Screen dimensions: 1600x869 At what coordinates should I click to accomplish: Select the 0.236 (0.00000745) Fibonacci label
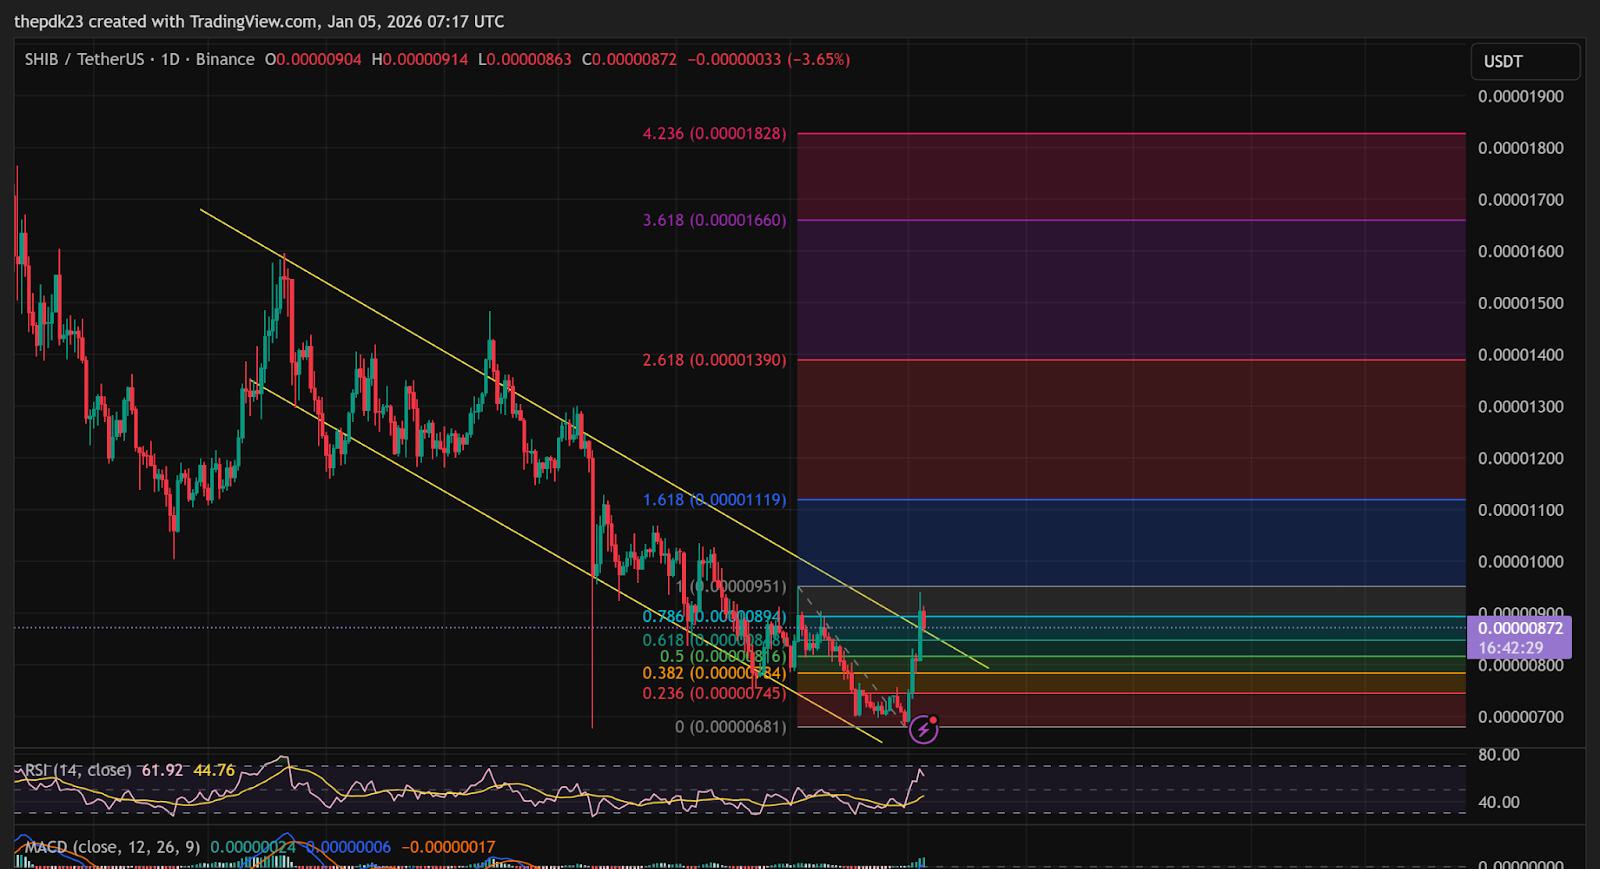tap(714, 693)
